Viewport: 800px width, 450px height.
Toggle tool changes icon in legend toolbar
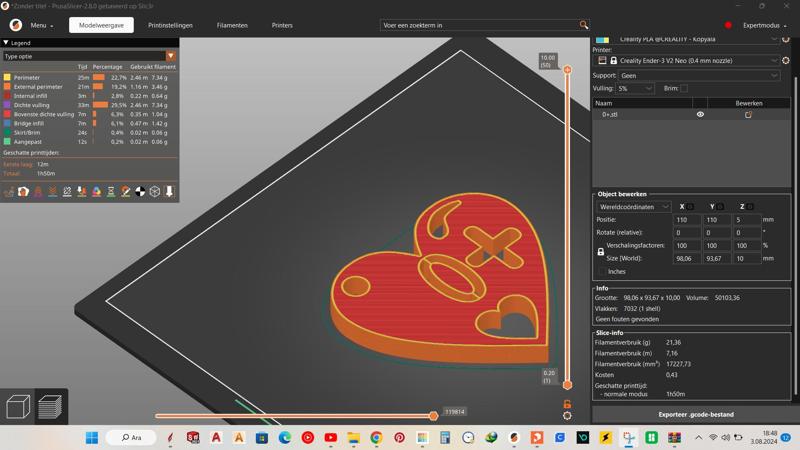[82, 192]
